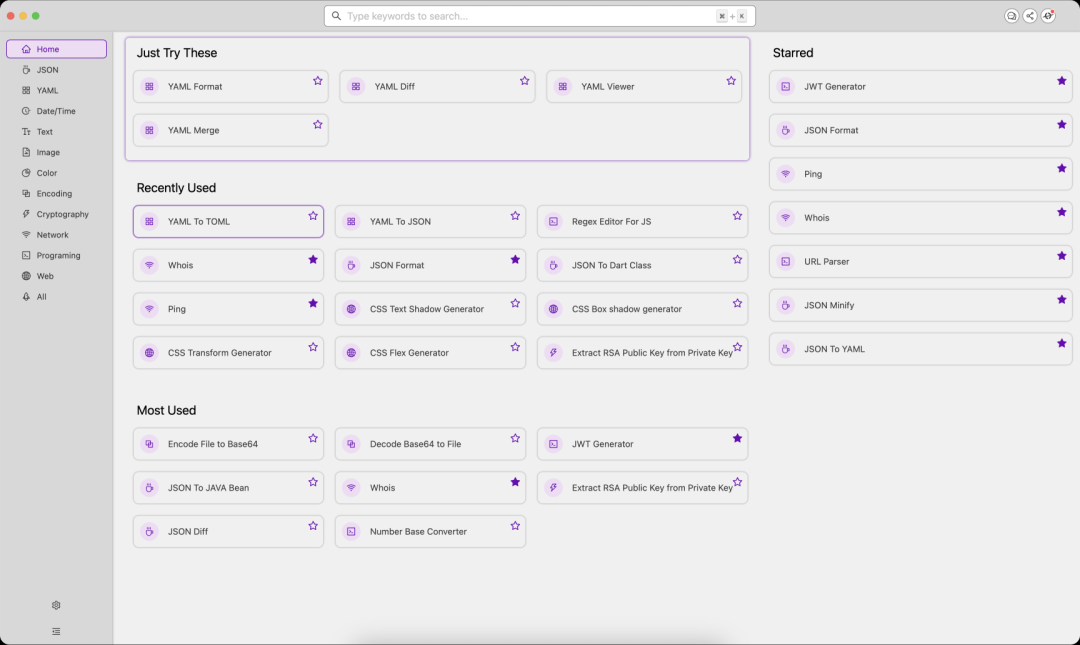The width and height of the screenshot is (1080, 645).
Task: Open Encode File to Base64 tool
Action: [x=229, y=444]
